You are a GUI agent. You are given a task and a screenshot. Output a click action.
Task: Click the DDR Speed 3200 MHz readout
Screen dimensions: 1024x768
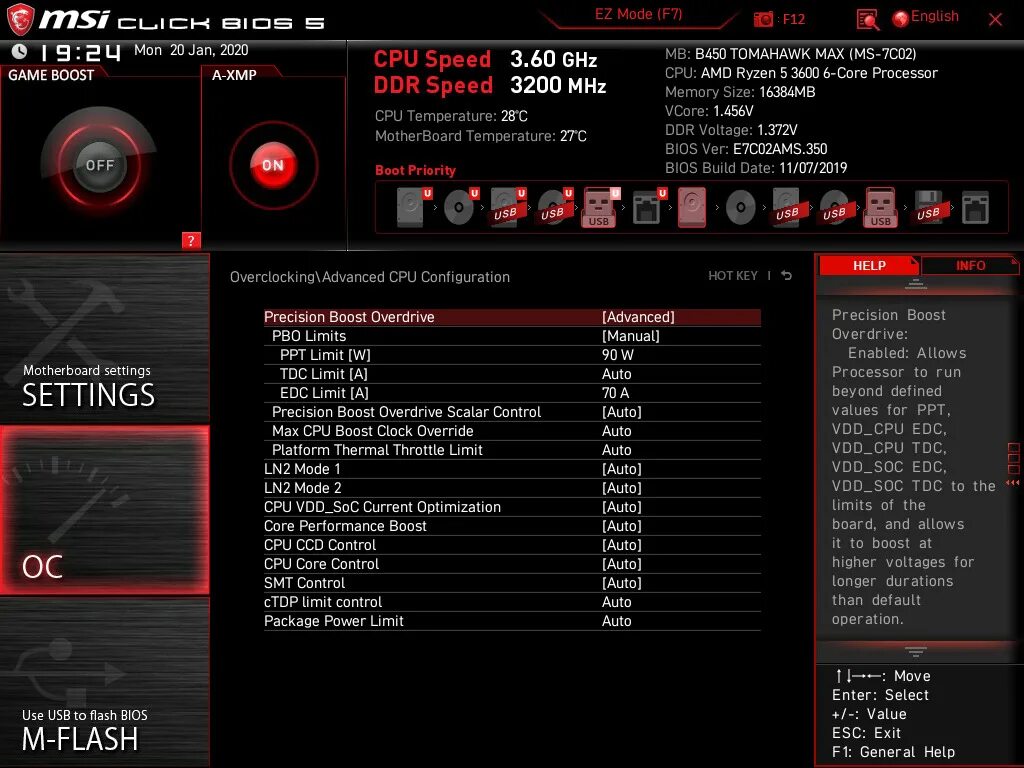tap(490, 86)
